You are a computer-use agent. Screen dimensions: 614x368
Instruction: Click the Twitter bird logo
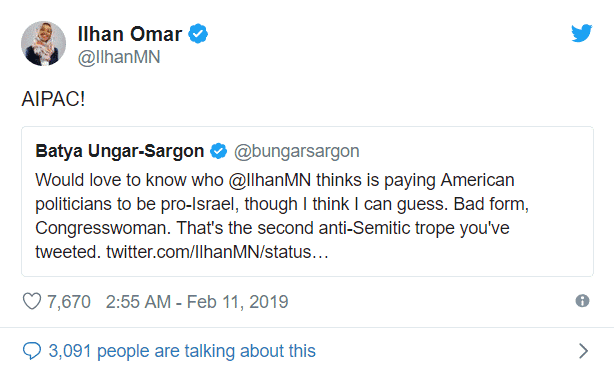581,33
